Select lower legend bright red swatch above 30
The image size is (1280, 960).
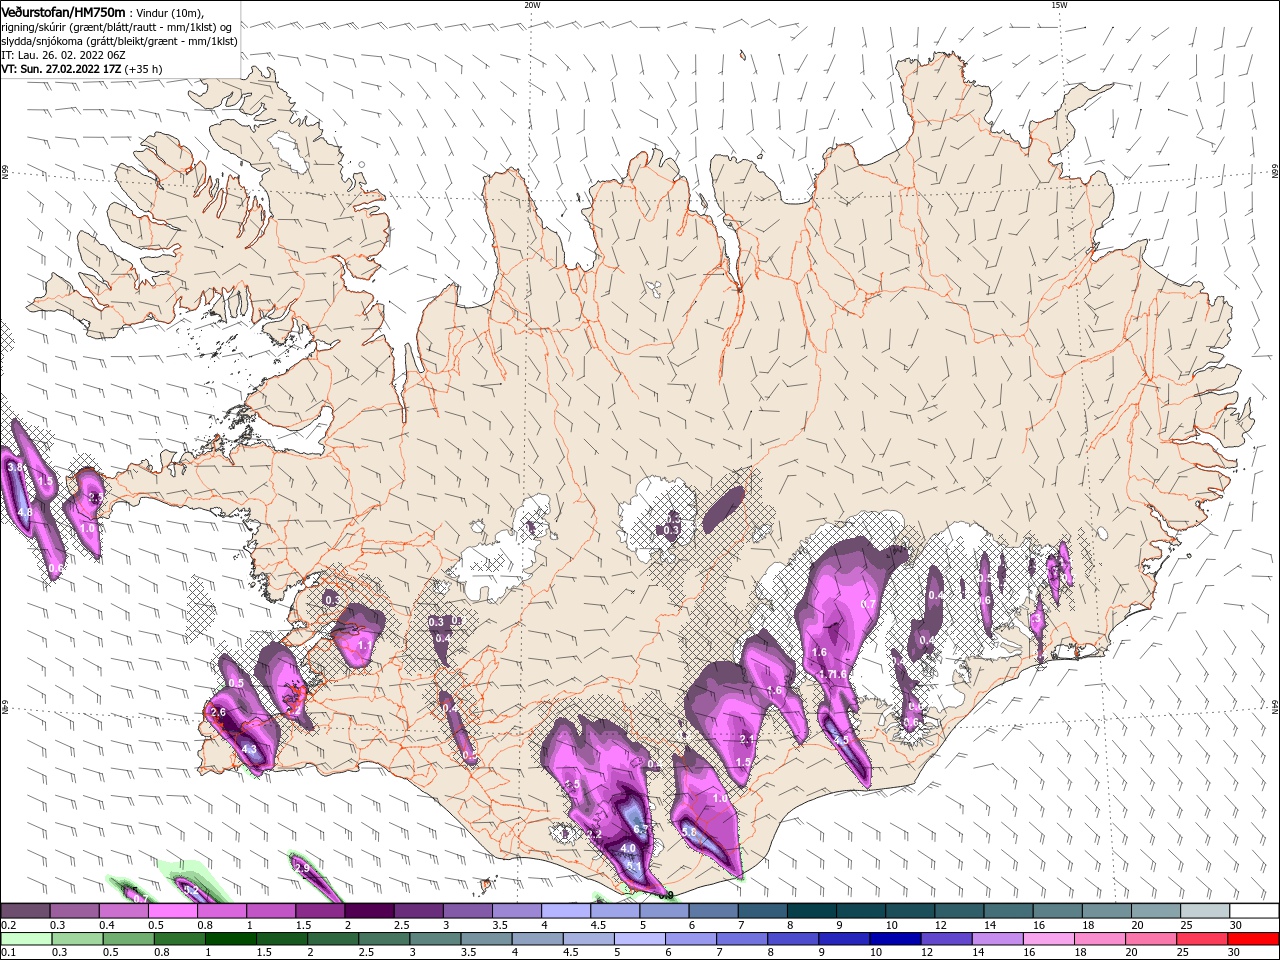(1254, 939)
